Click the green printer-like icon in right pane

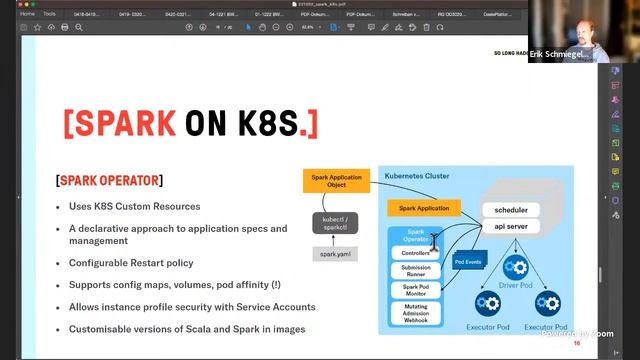pyautogui.click(x=616, y=186)
